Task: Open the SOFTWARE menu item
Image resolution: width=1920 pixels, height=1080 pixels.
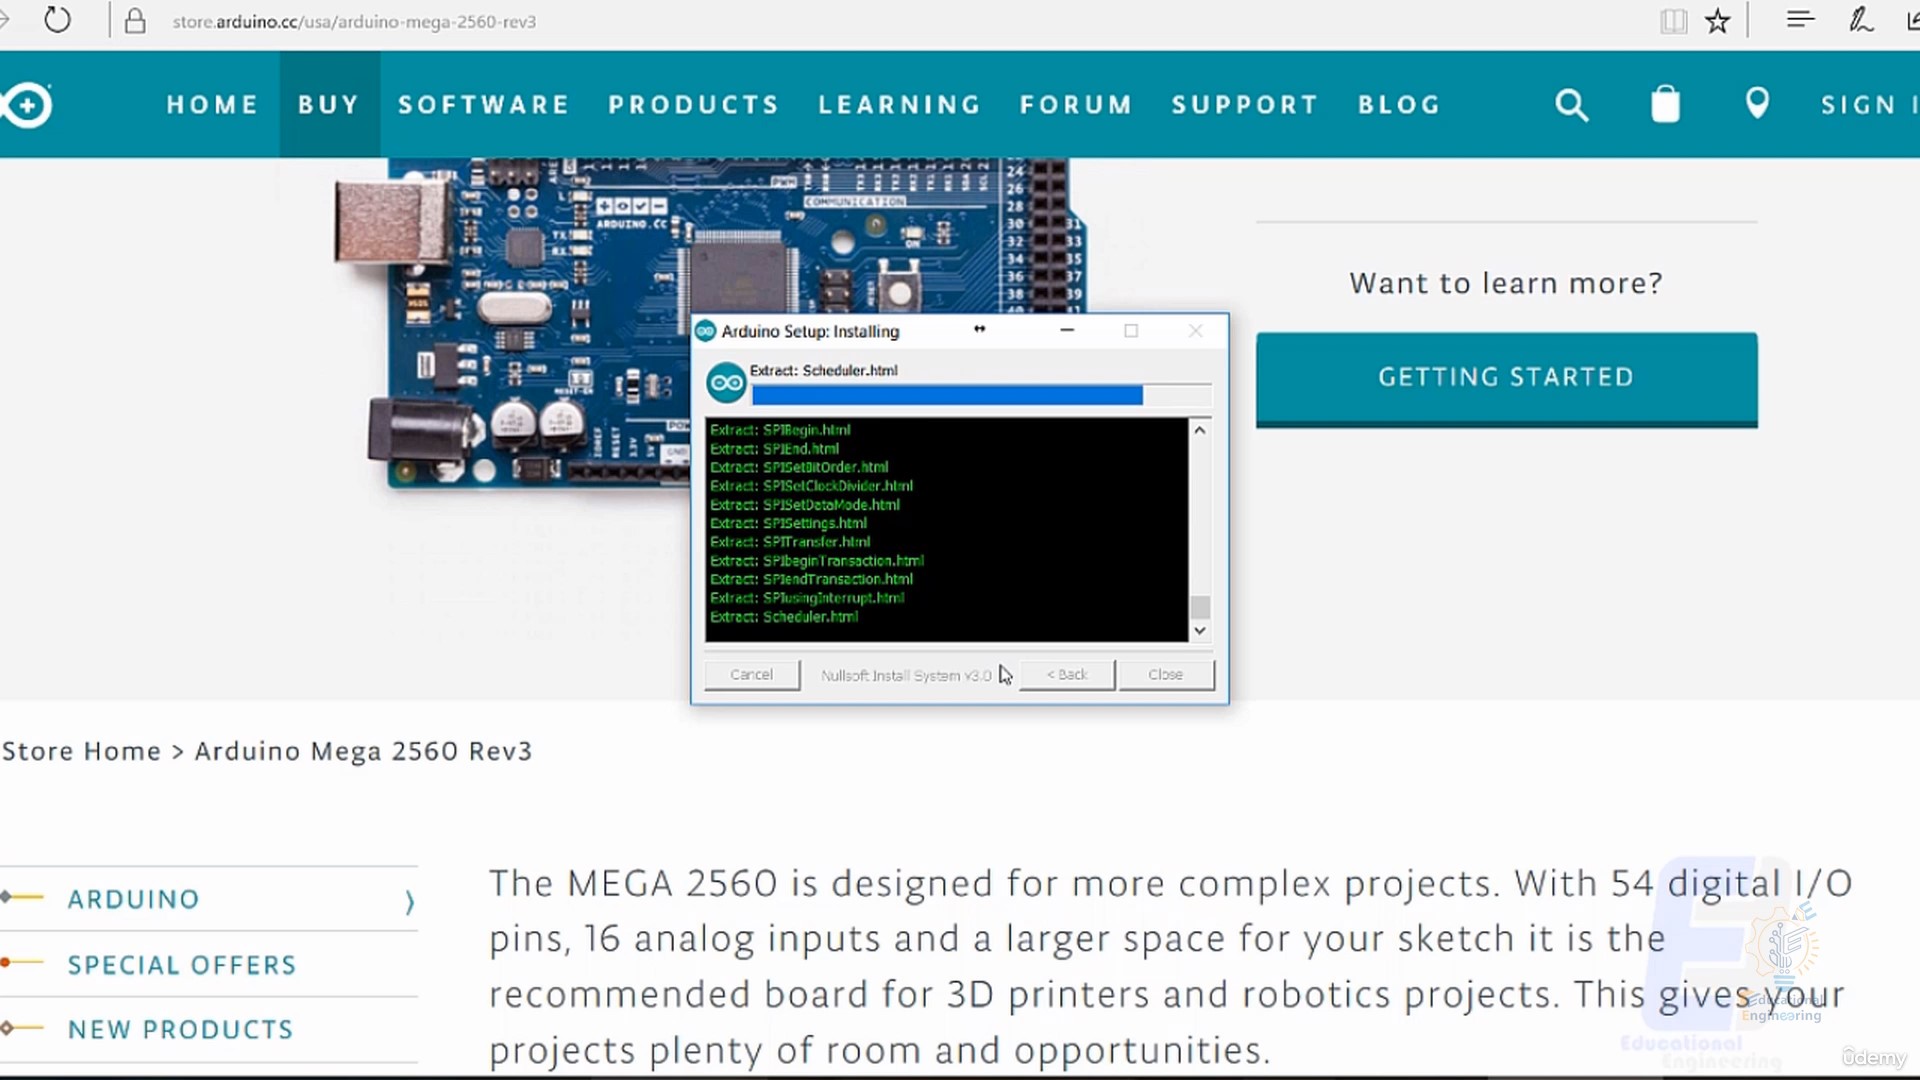Action: pyautogui.click(x=484, y=105)
